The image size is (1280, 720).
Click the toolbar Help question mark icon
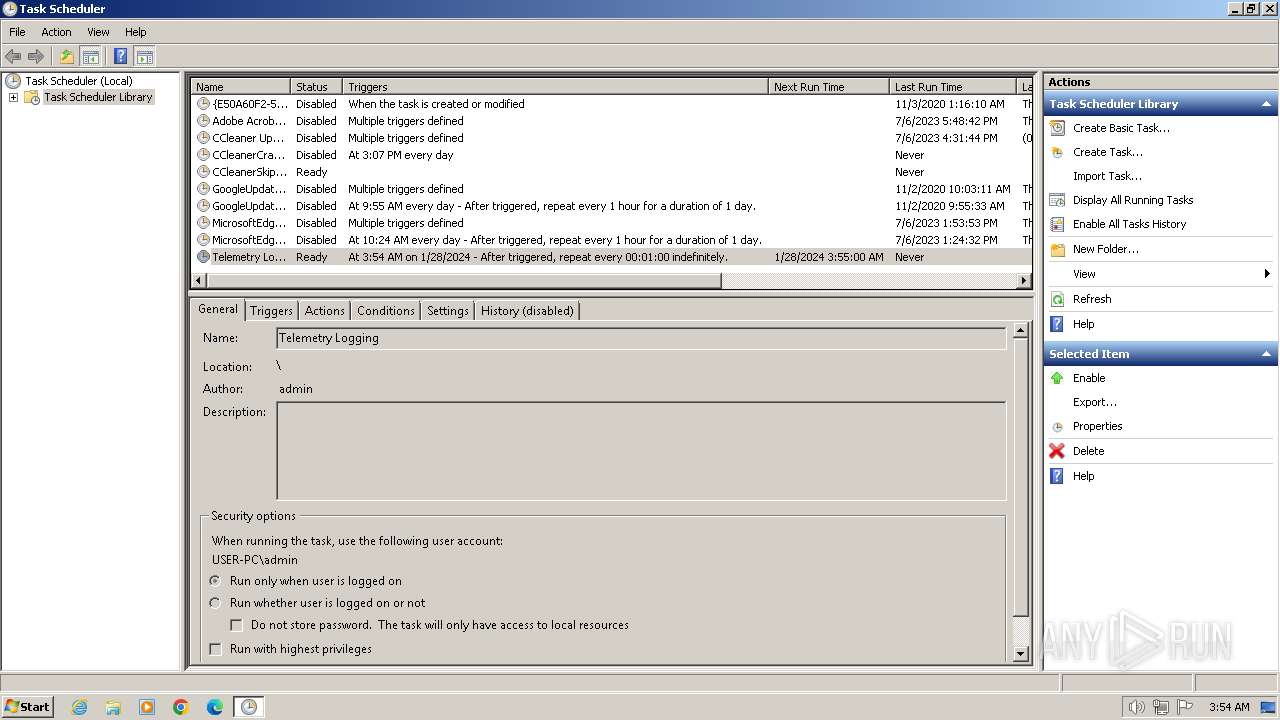pyautogui.click(x=121, y=57)
